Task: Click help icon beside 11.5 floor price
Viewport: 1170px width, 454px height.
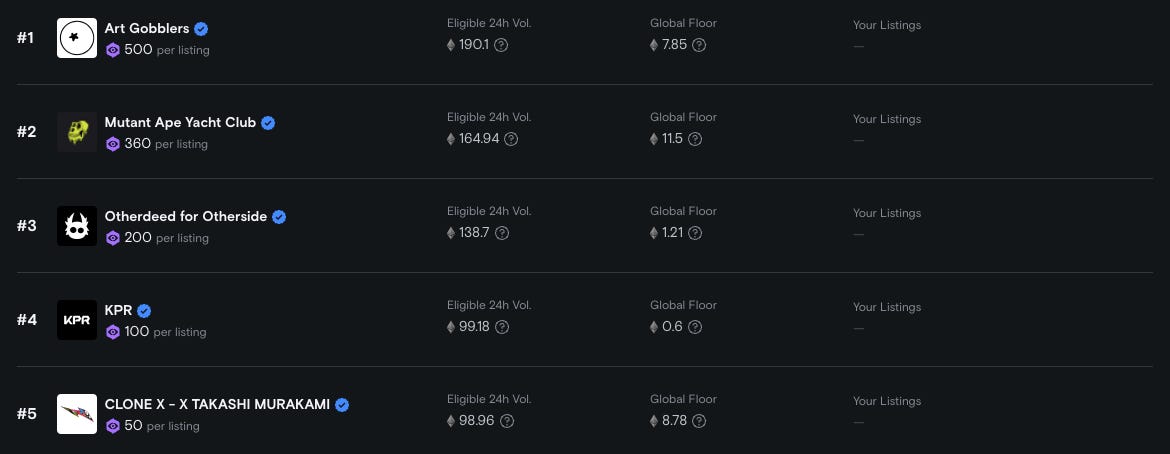Action: pos(695,139)
